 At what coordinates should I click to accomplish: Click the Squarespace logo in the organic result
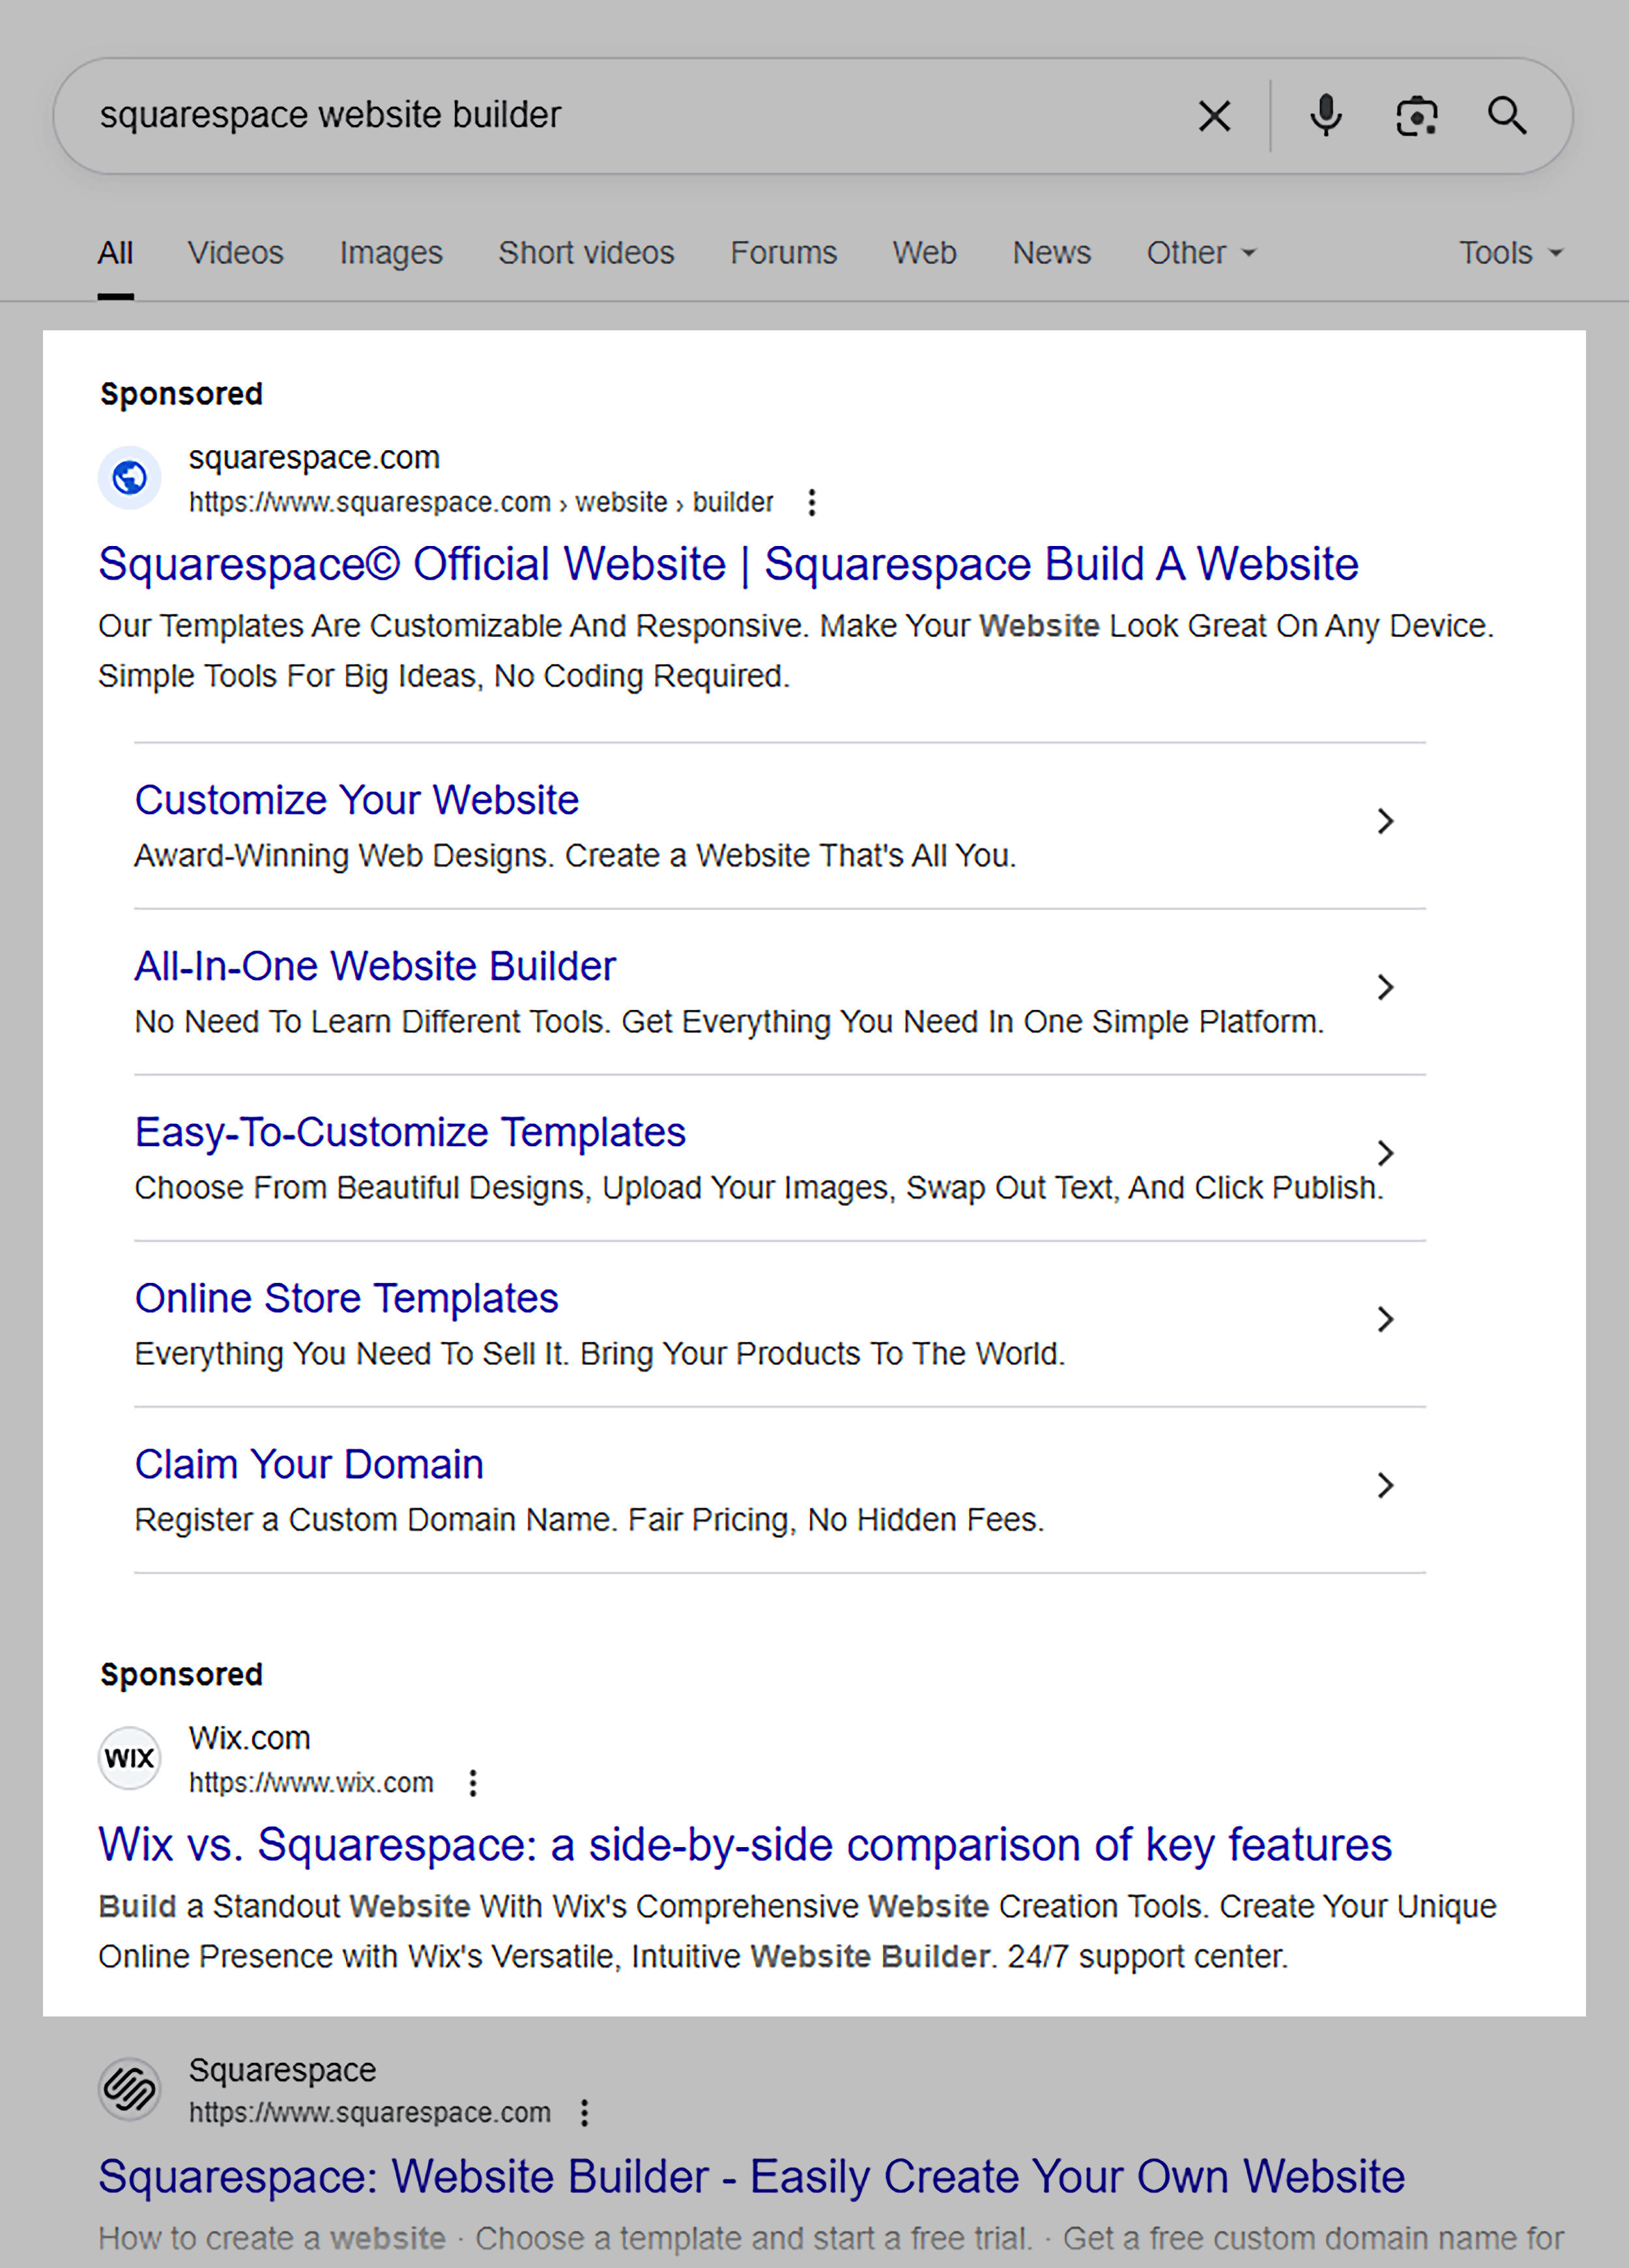[x=129, y=2089]
